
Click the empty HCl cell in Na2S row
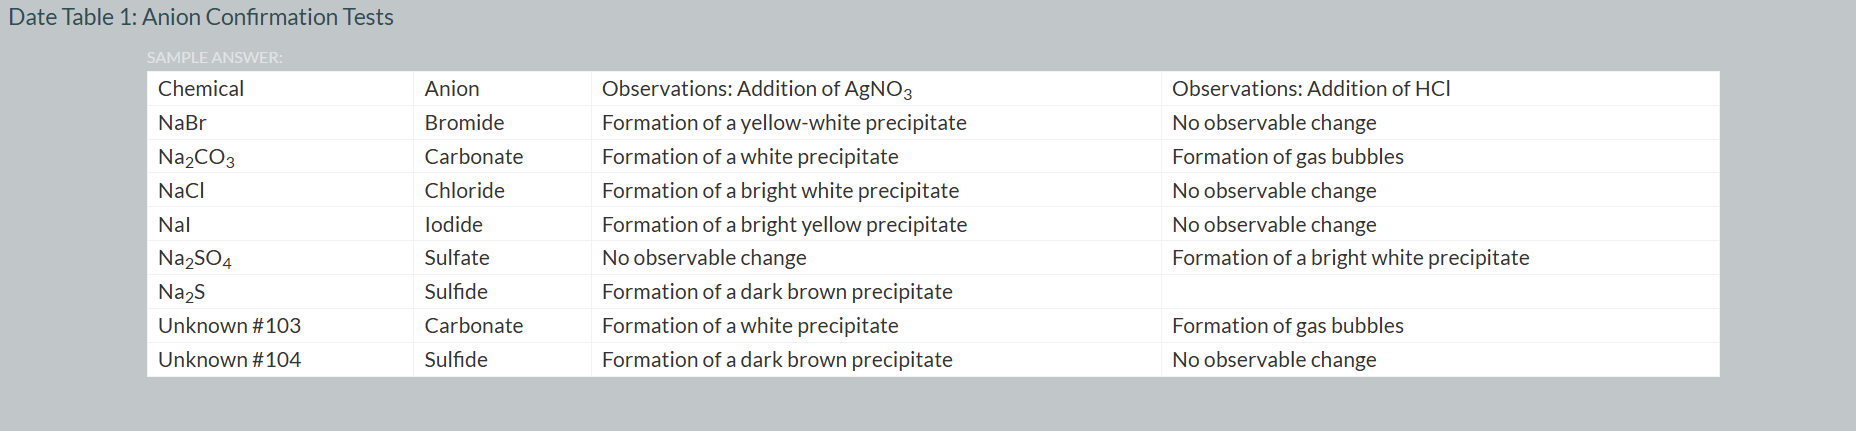click(1440, 292)
